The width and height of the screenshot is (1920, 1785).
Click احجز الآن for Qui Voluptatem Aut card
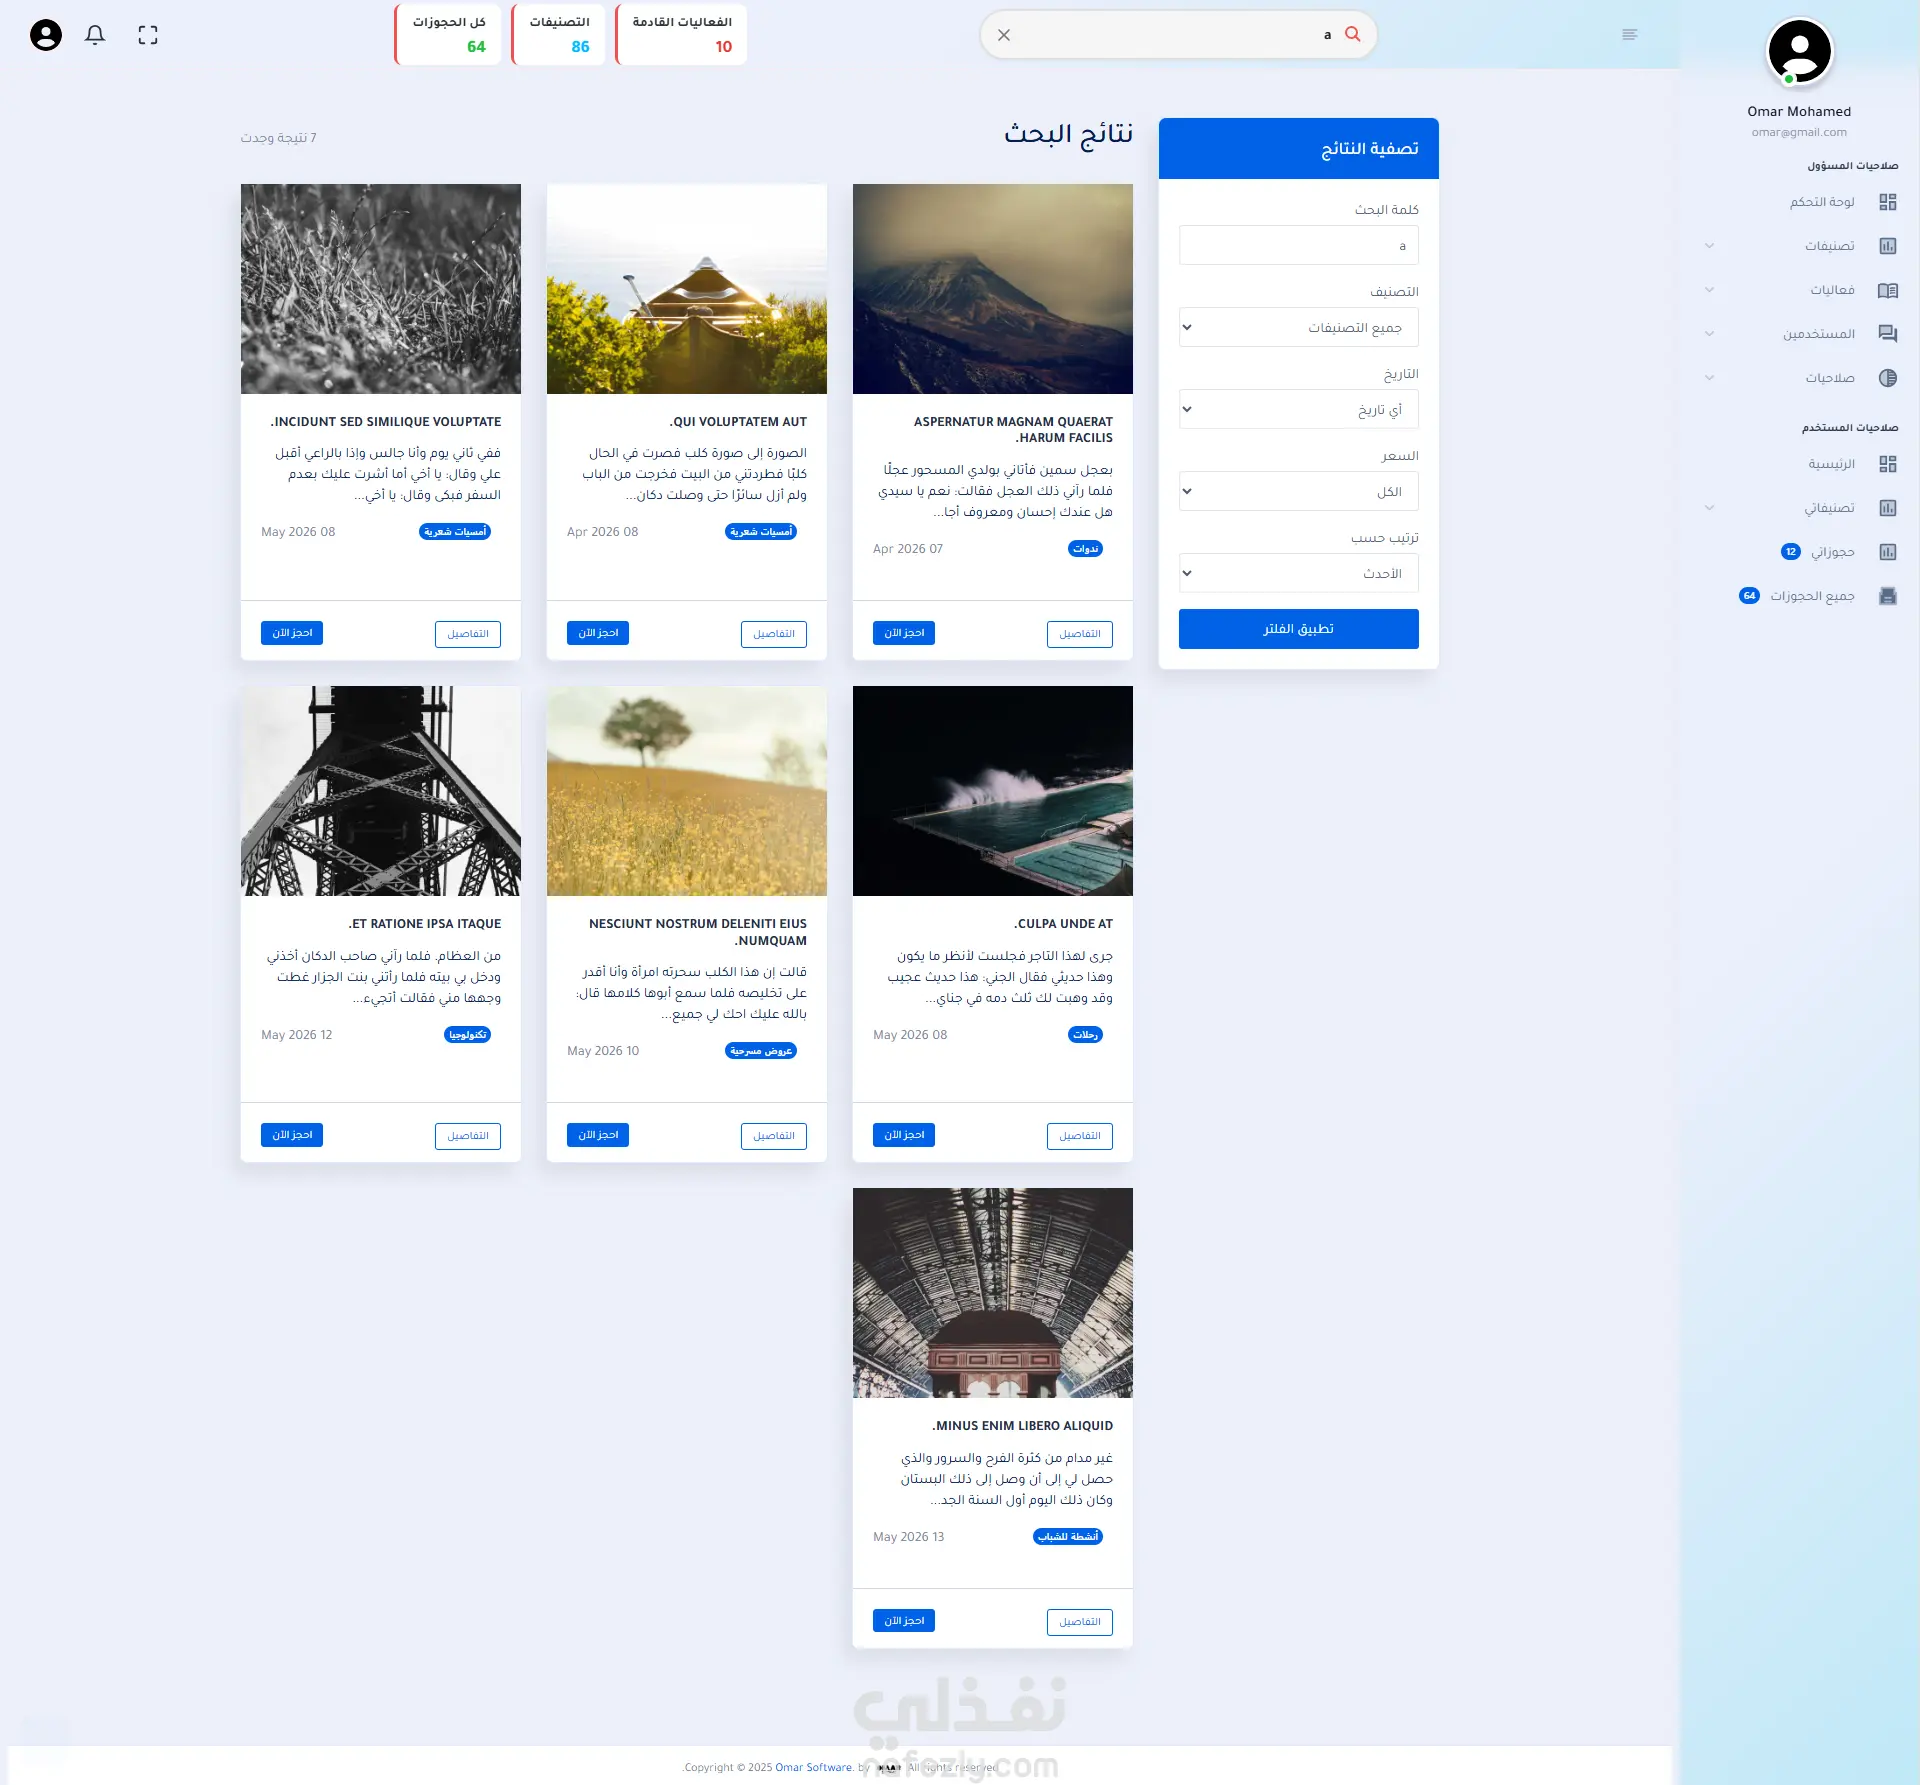pyautogui.click(x=598, y=633)
